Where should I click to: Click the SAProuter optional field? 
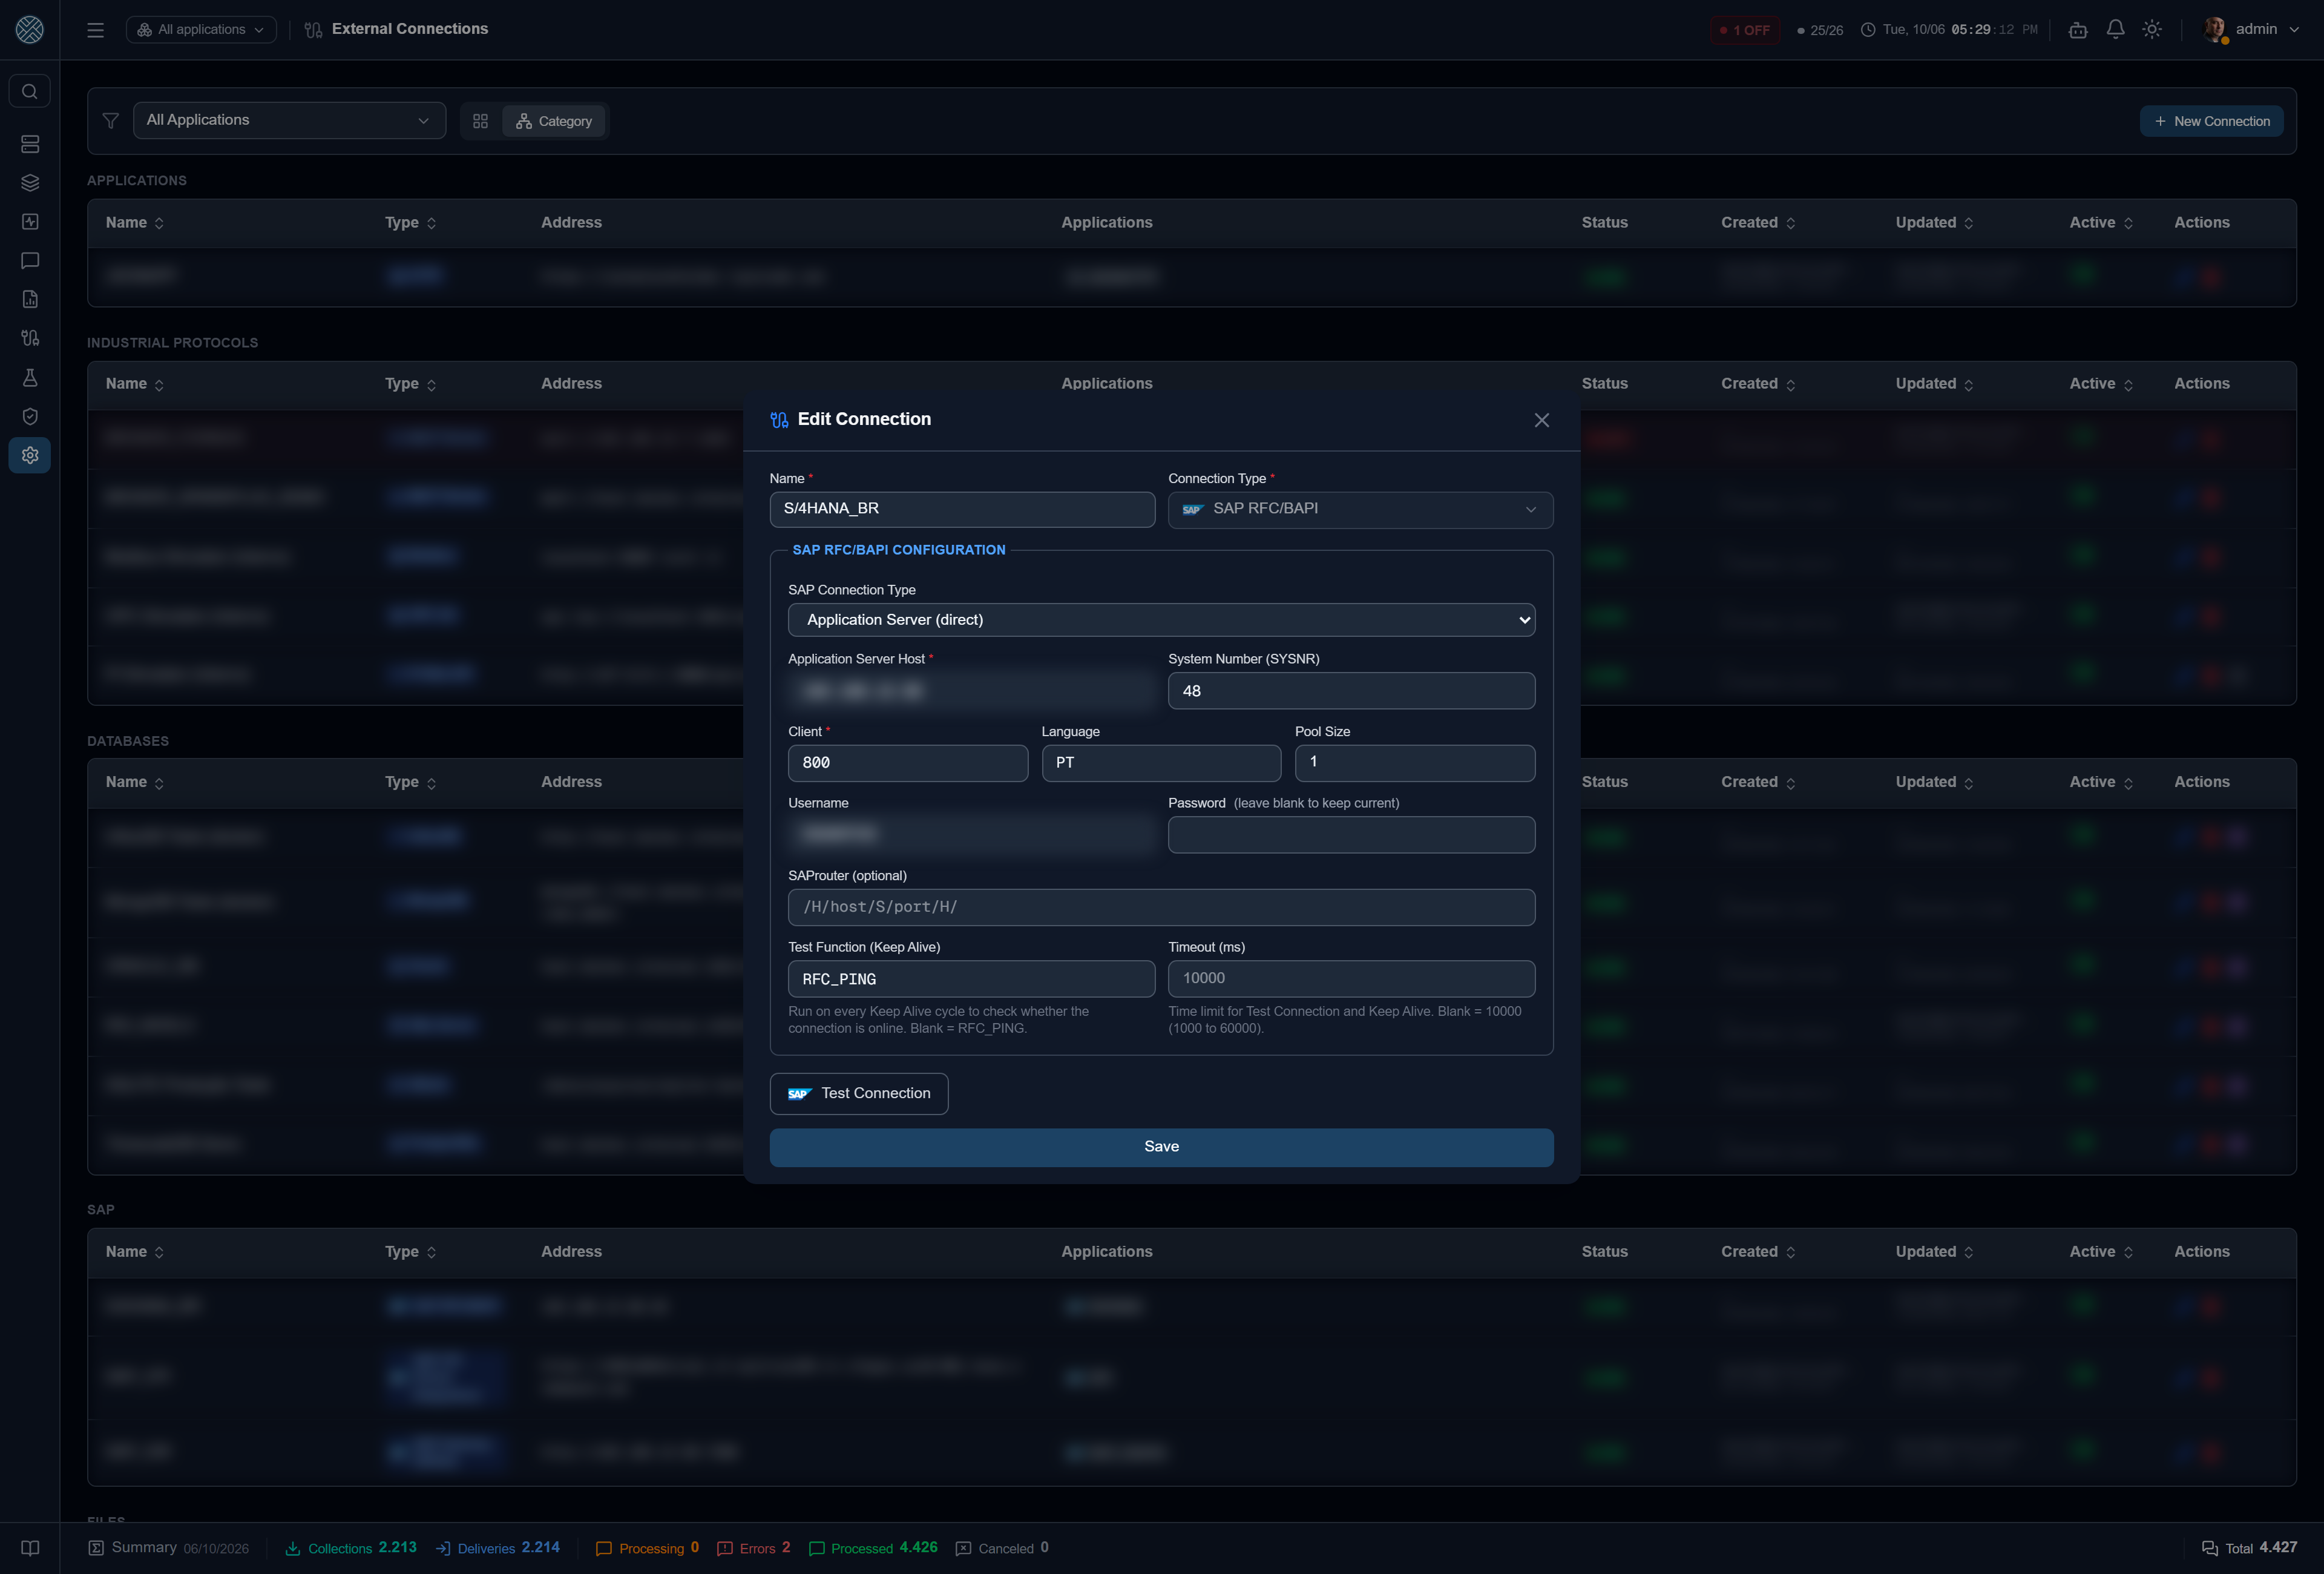point(1161,907)
